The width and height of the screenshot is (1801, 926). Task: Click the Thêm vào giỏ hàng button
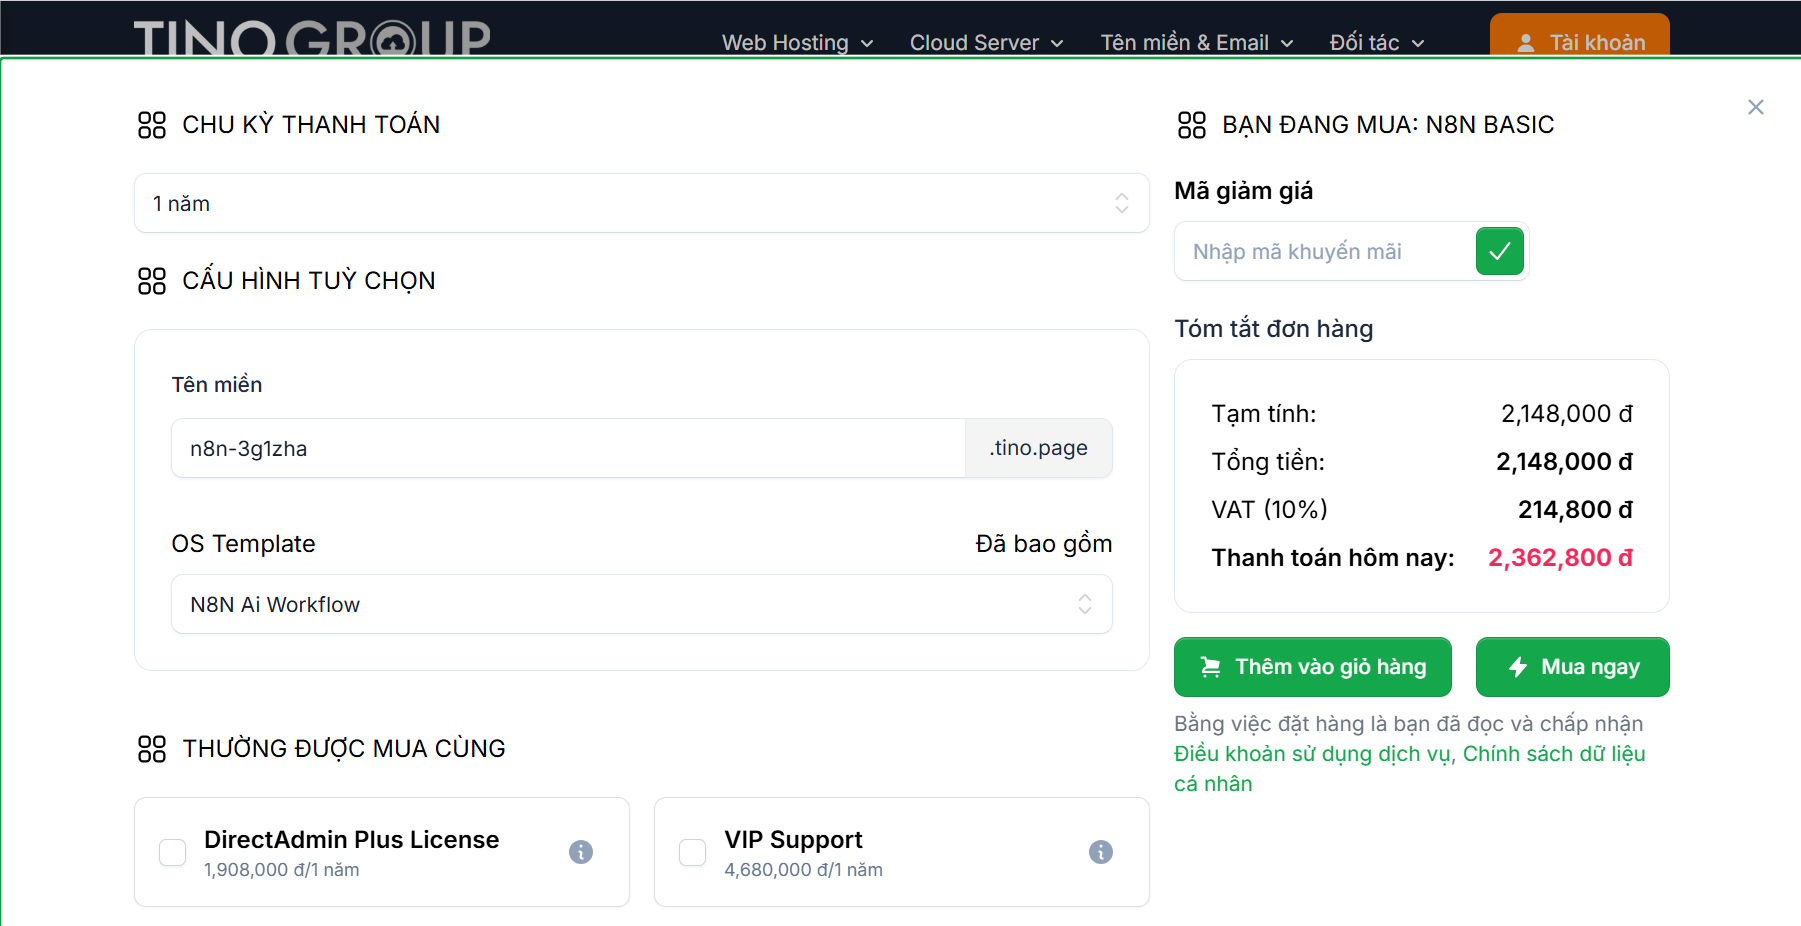coord(1312,667)
